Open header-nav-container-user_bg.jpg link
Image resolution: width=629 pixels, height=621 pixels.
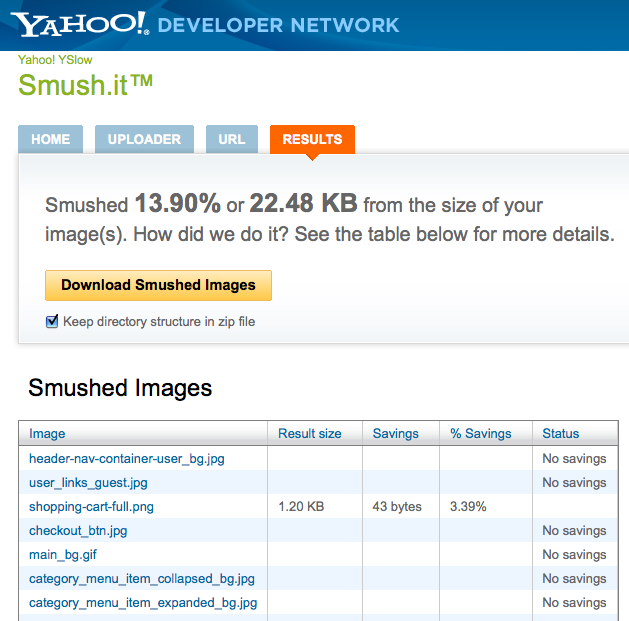[x=127, y=459]
